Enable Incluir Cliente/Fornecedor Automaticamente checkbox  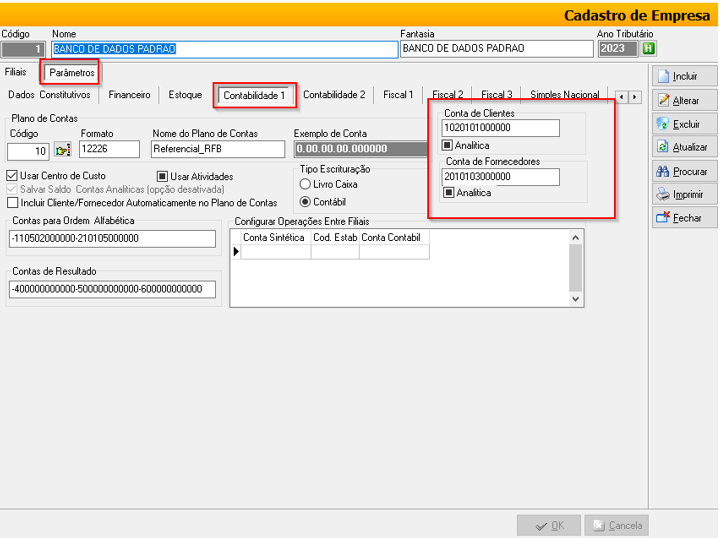[x=12, y=202]
